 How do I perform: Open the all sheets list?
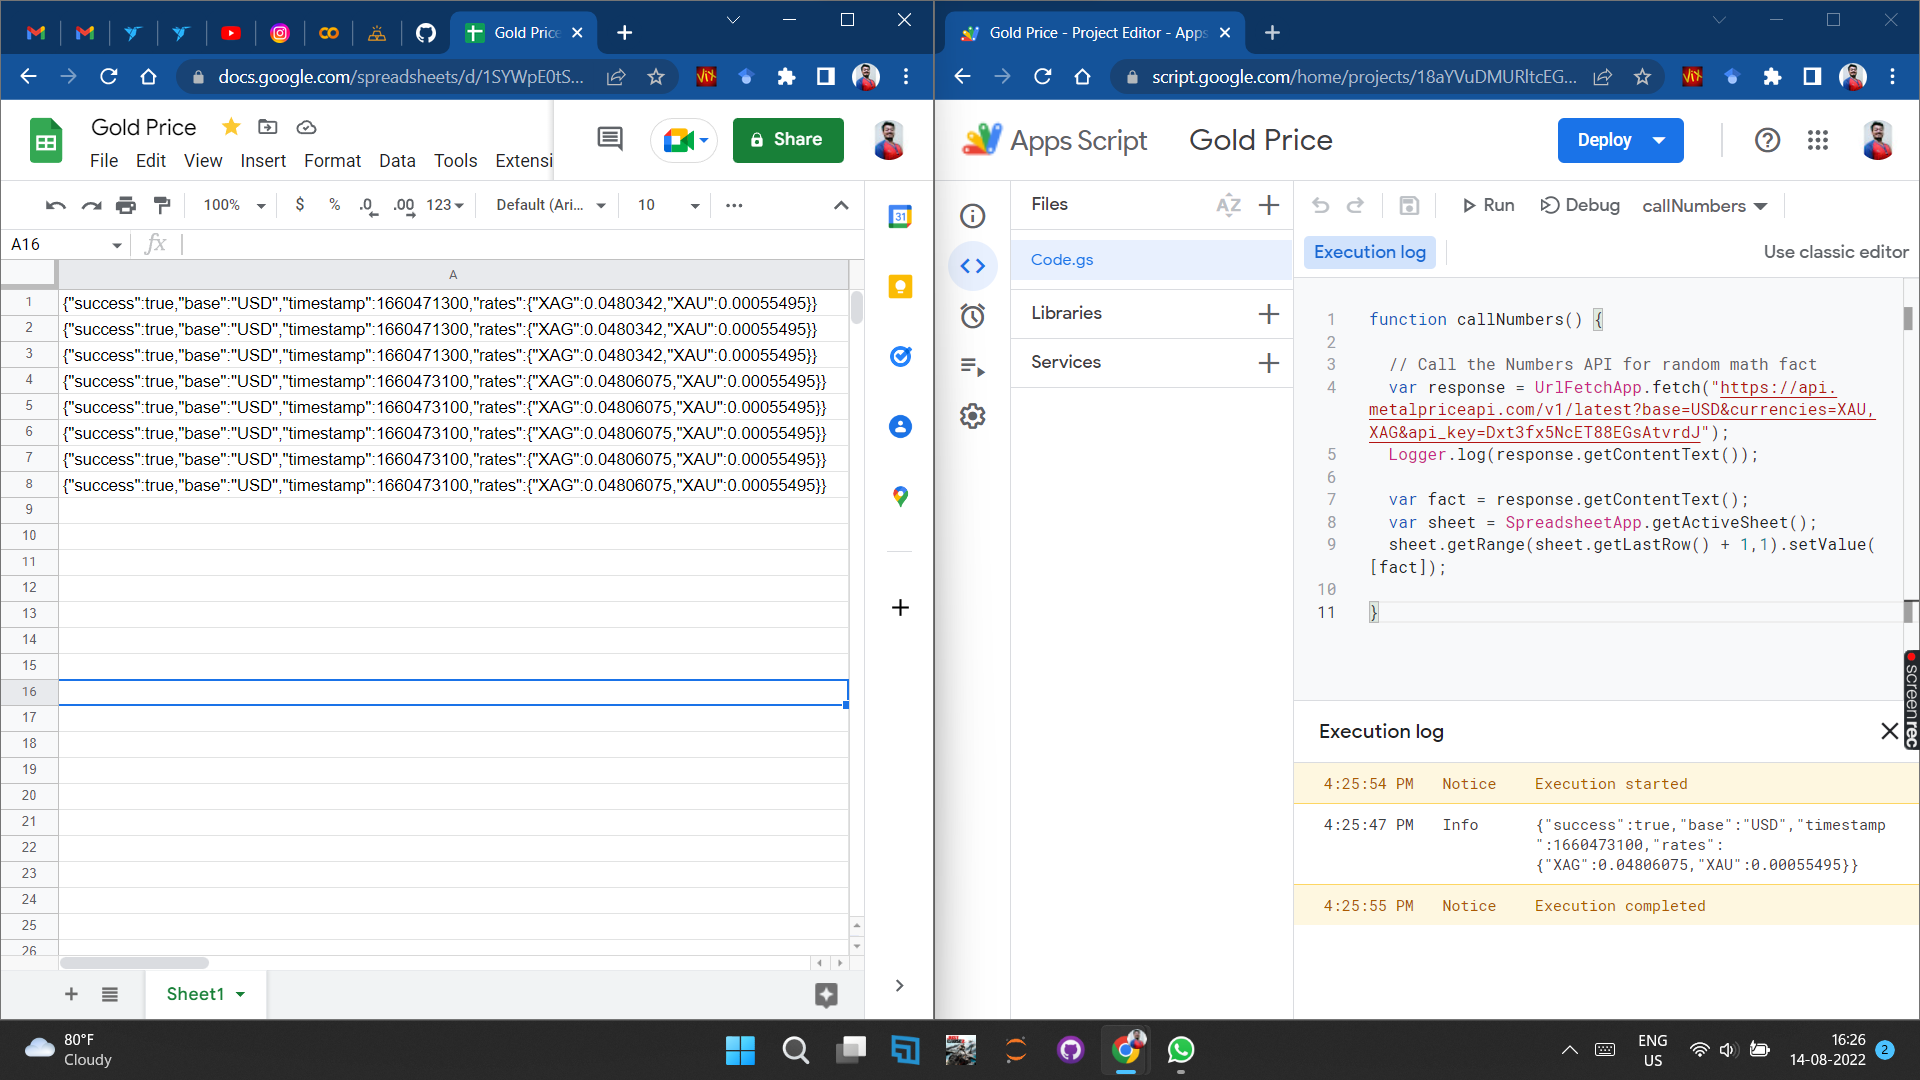click(x=110, y=994)
